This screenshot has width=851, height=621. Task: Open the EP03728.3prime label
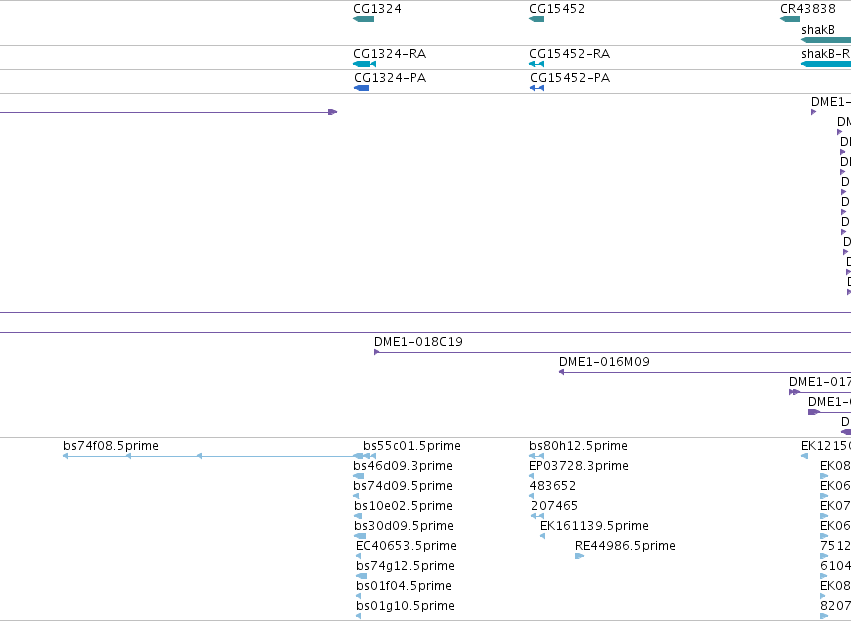point(579,466)
